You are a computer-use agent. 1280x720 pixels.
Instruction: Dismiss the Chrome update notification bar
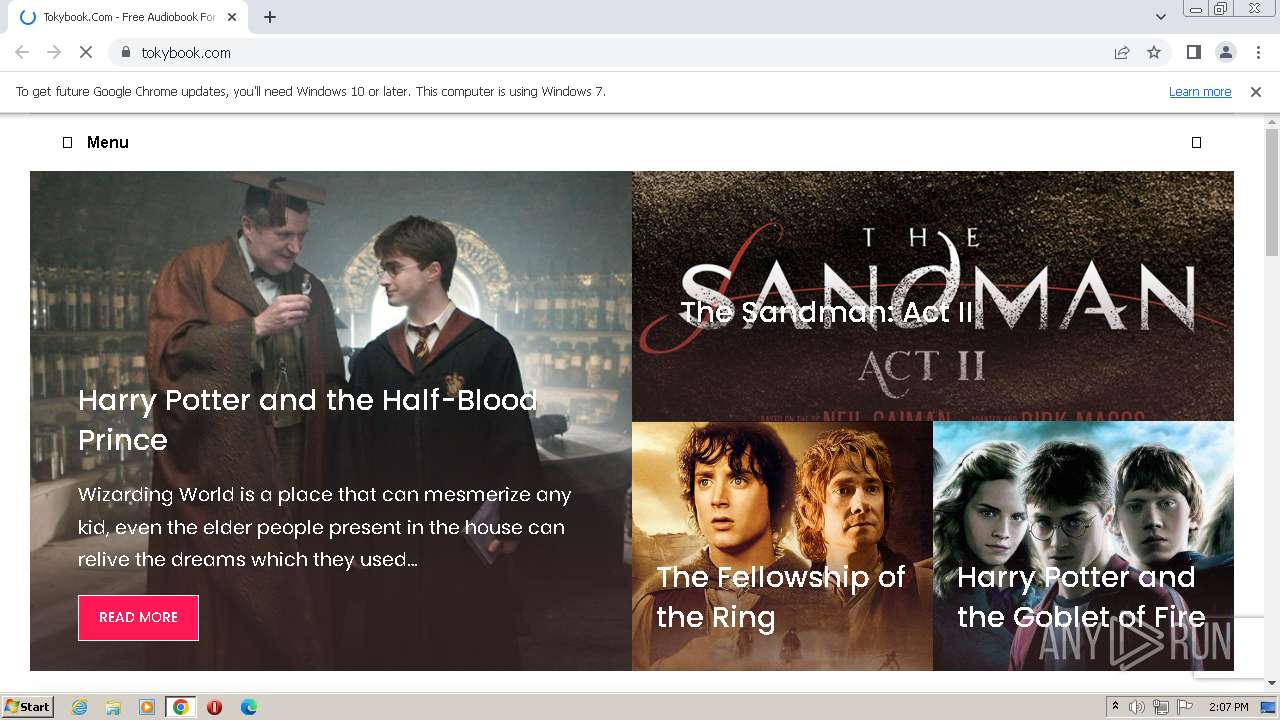tap(1256, 91)
